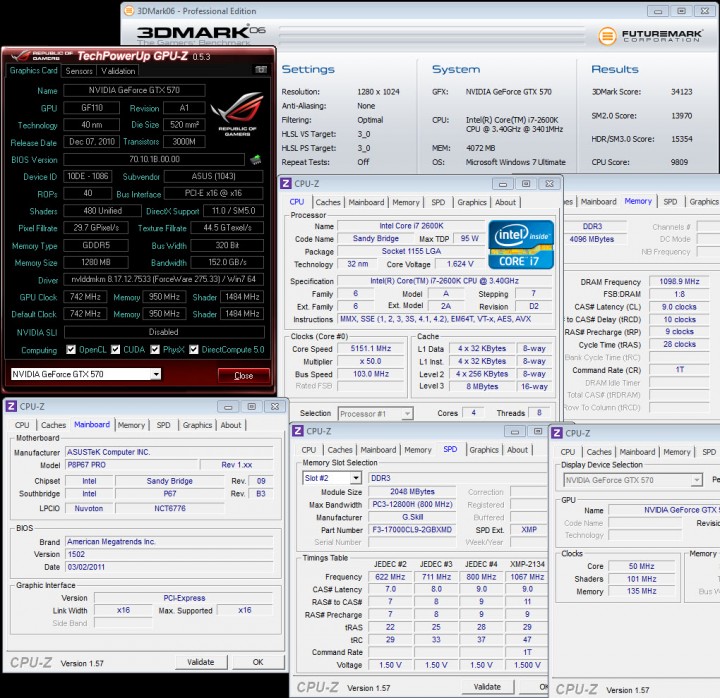Open the About tab in the CPU-Z CPU window
Screen dimensions: 720x698
point(505,202)
